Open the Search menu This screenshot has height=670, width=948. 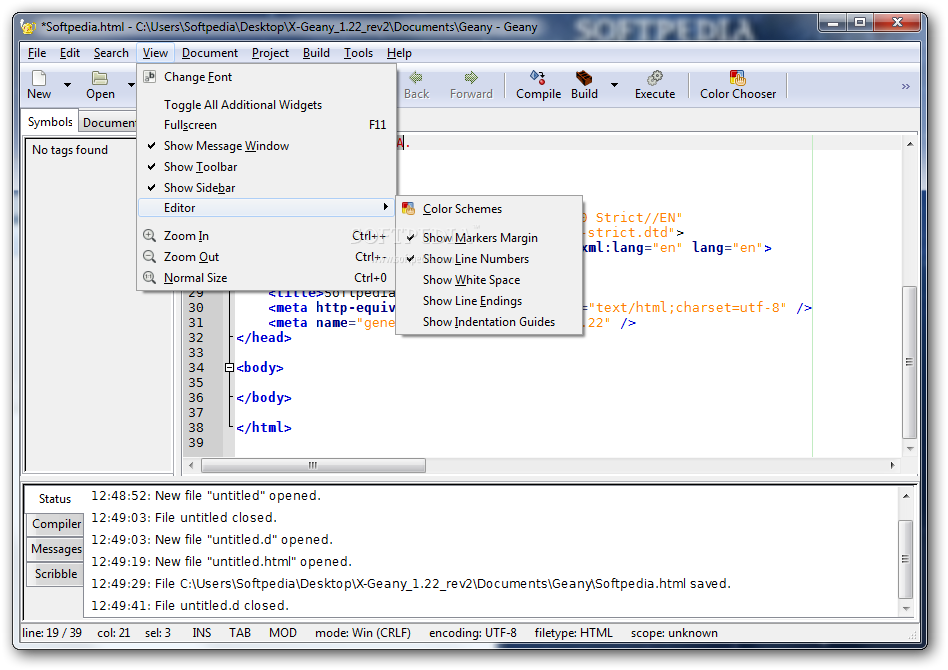coord(111,53)
